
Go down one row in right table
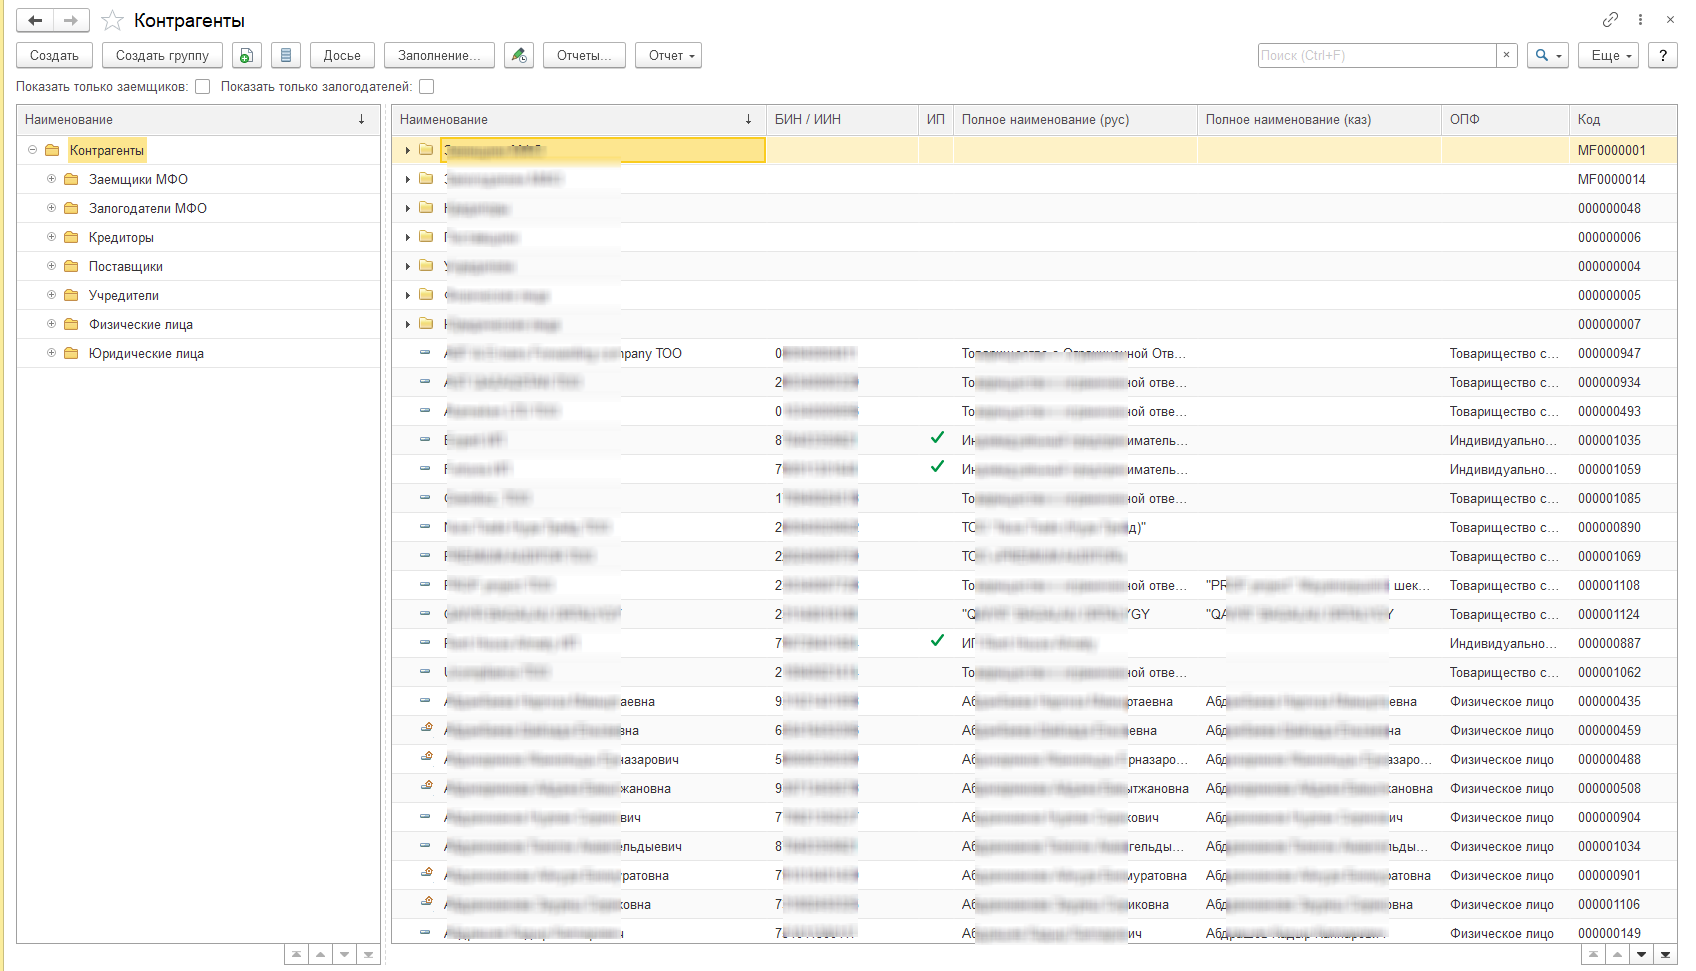tap(1641, 955)
